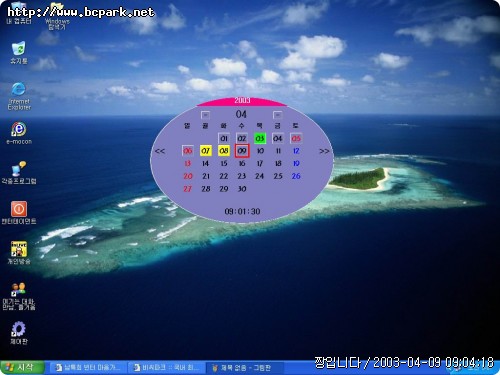Switch to first taskbar window button

click(x=89, y=368)
